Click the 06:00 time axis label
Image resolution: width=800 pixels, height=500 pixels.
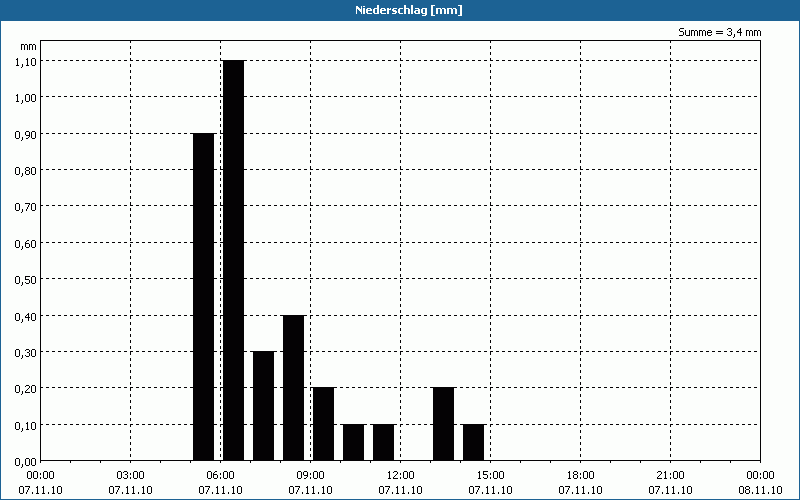pyautogui.click(x=220, y=476)
